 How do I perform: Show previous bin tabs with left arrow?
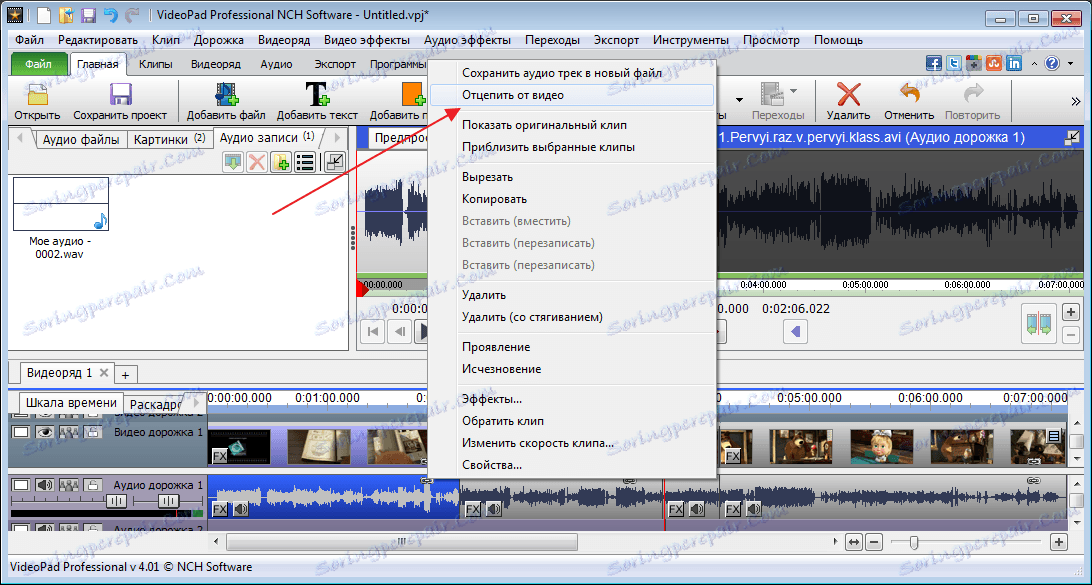20,137
